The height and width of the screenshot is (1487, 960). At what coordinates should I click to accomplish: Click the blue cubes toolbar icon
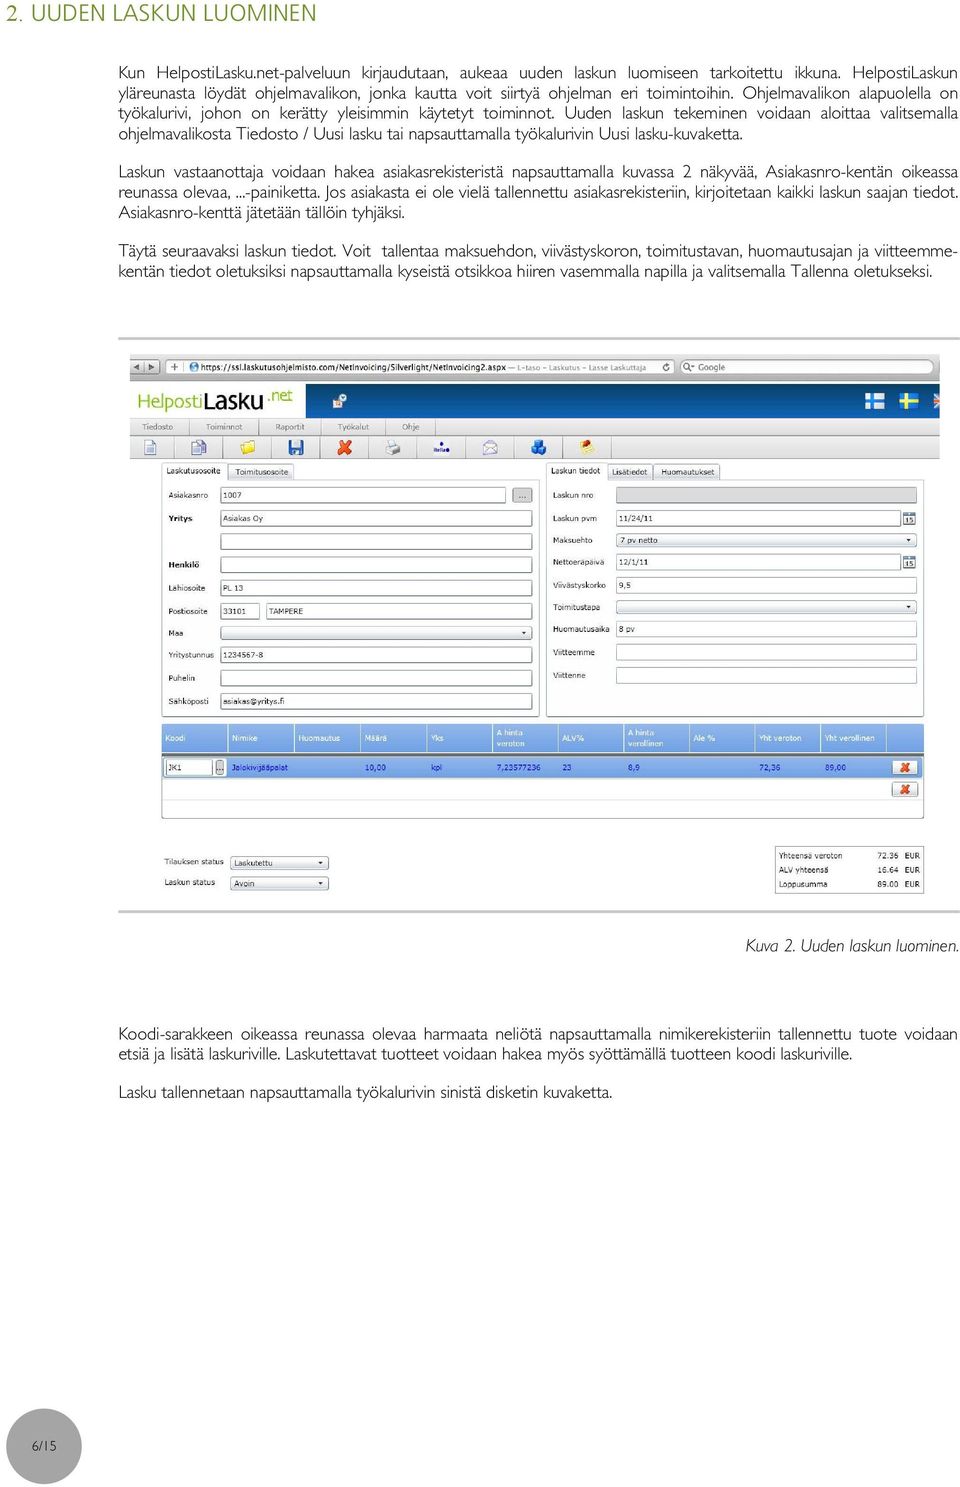(x=538, y=447)
